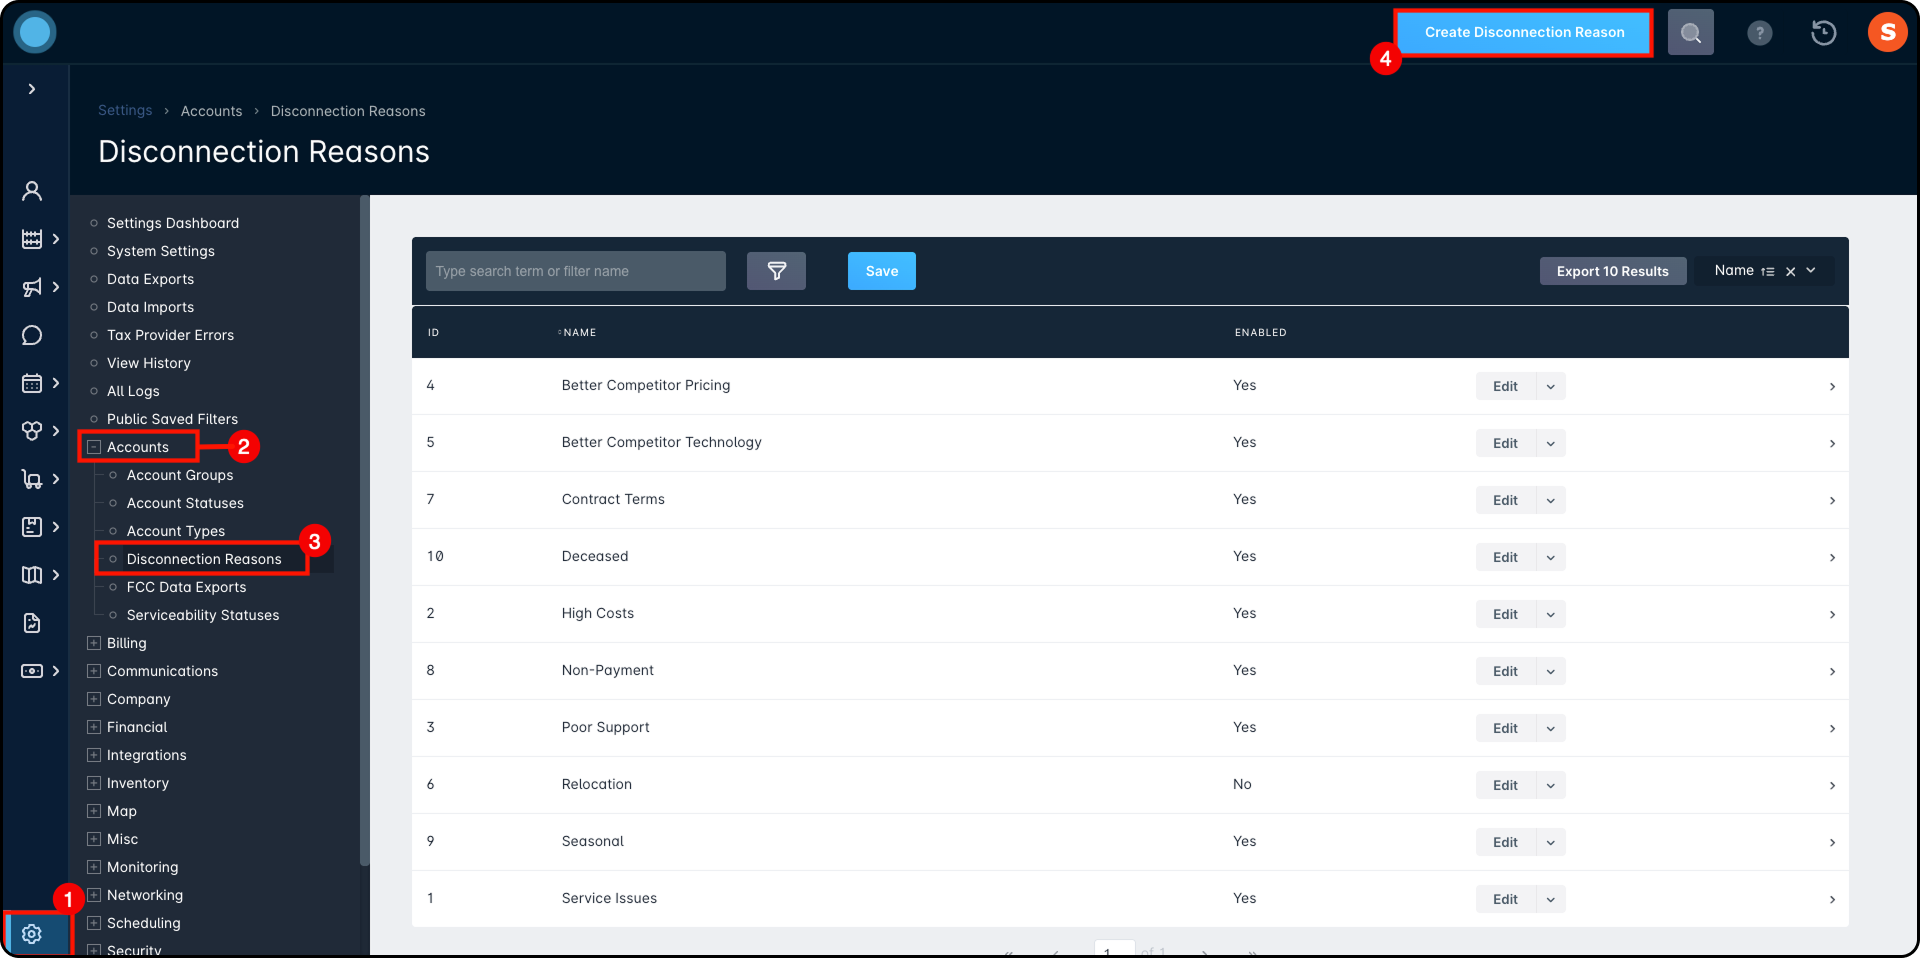Screen dimensions: 1920x958
Task: Open View History in the tree
Action: coord(149,363)
